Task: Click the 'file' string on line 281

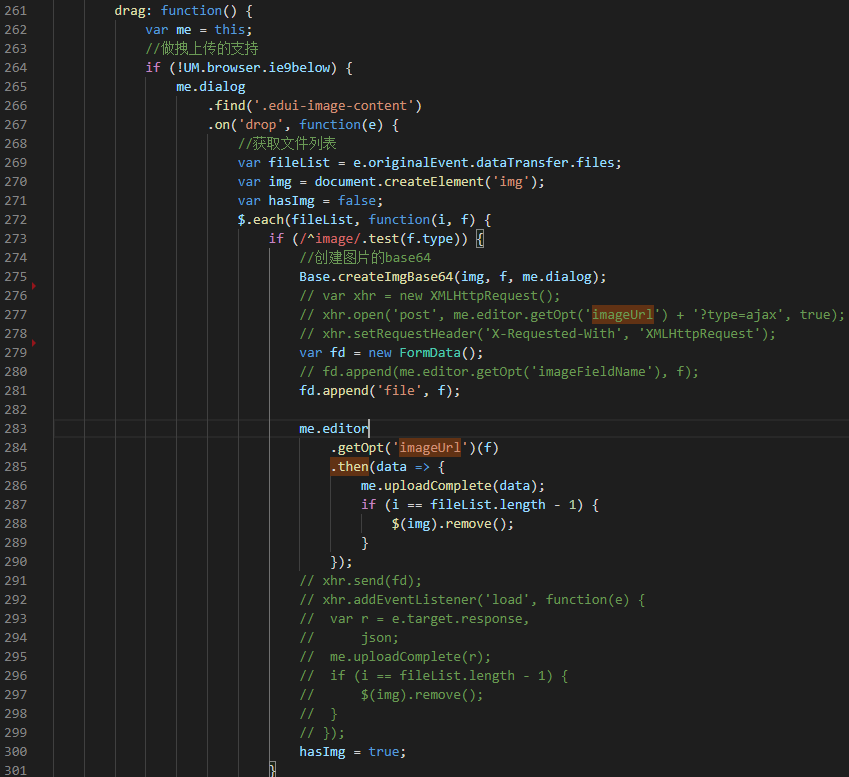Action: pyautogui.click(x=399, y=390)
